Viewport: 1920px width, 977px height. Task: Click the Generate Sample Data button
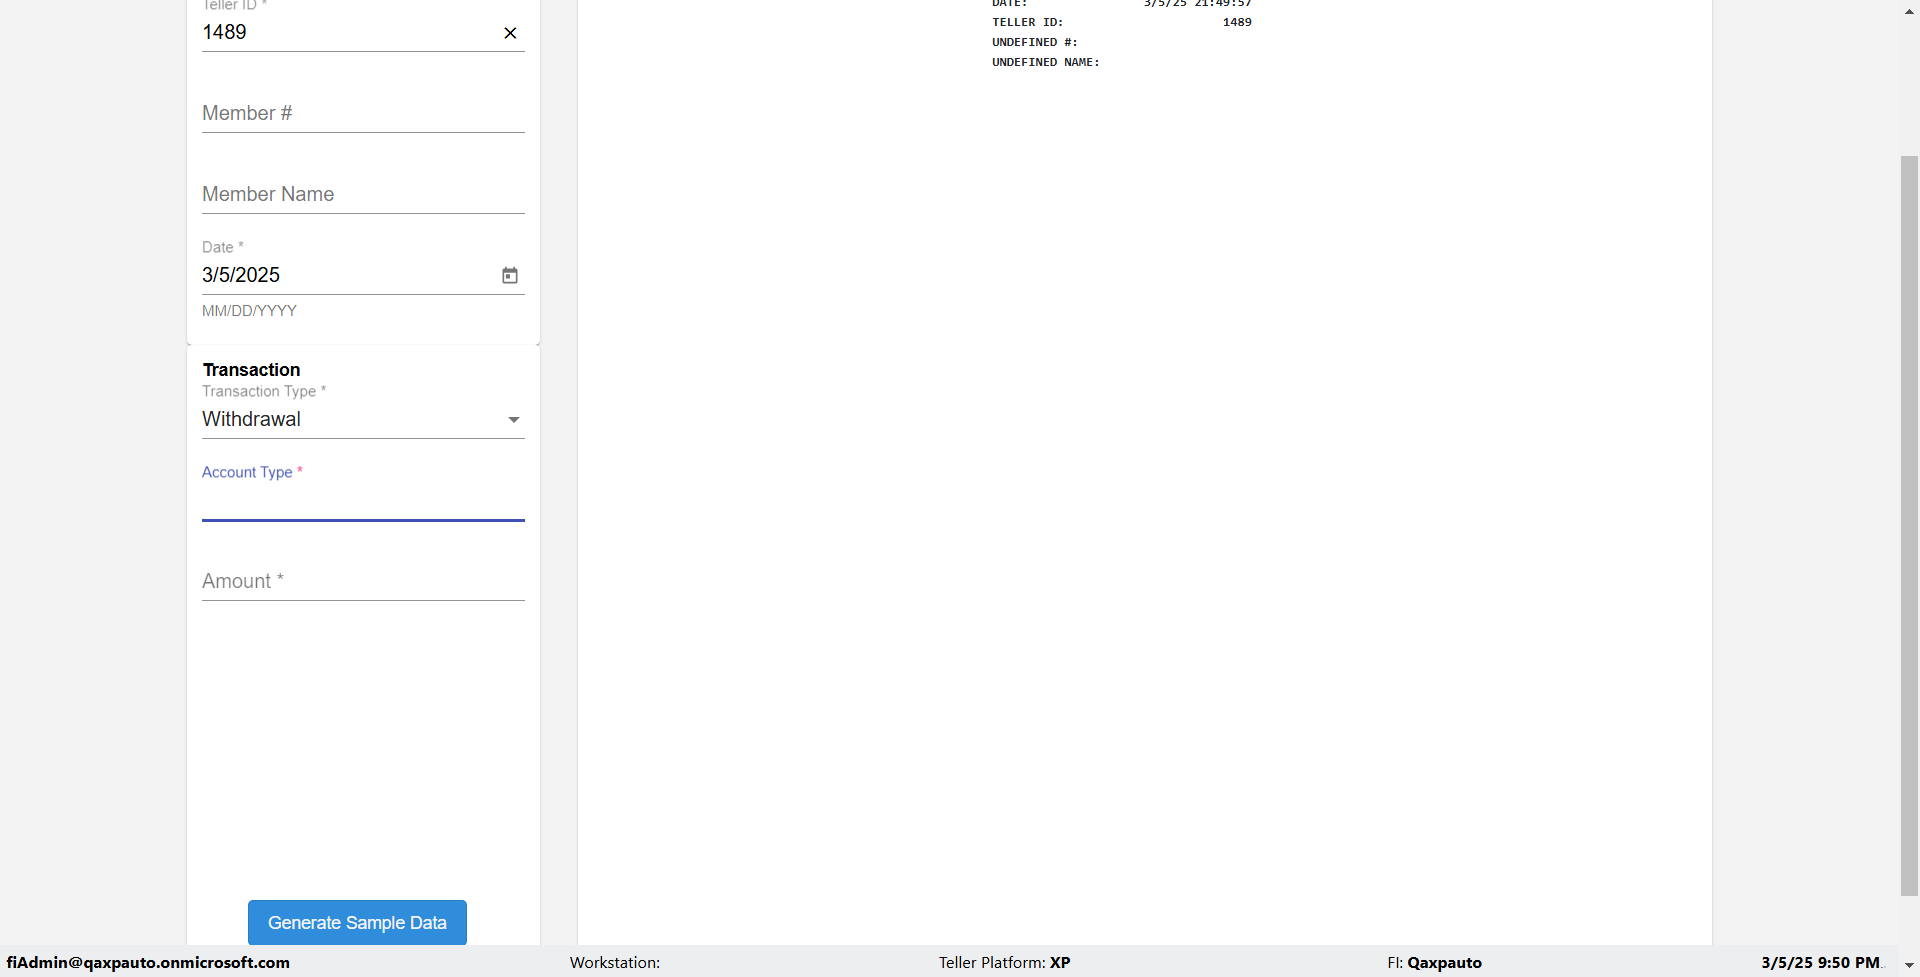tap(357, 923)
